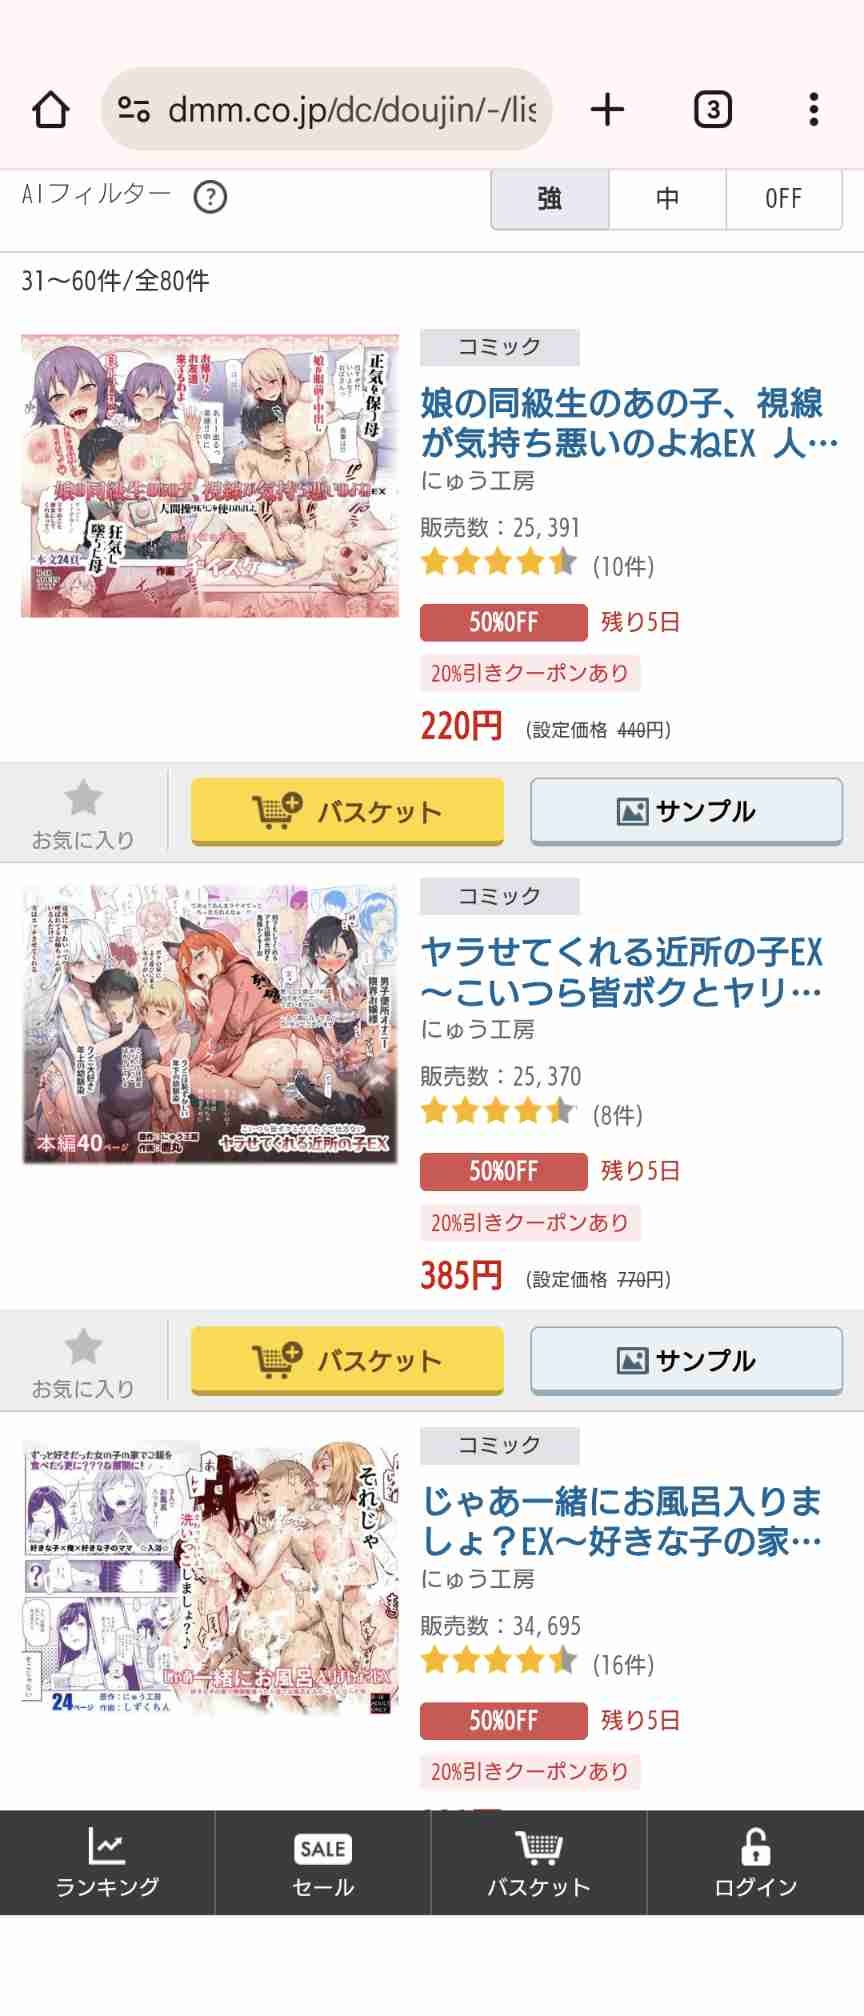This screenshot has height=2016, width=864.
Task: Open the browser three-dot menu
Action: [x=814, y=109]
